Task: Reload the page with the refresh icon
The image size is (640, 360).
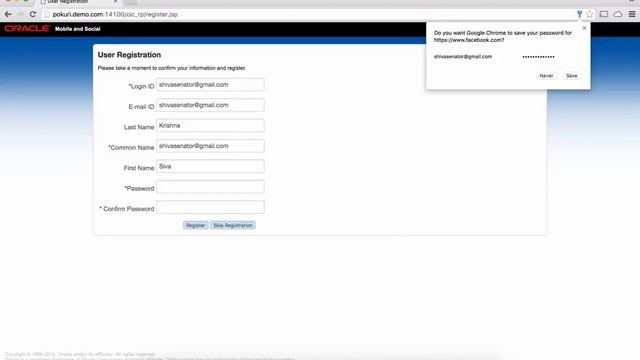Action: tap(33, 14)
